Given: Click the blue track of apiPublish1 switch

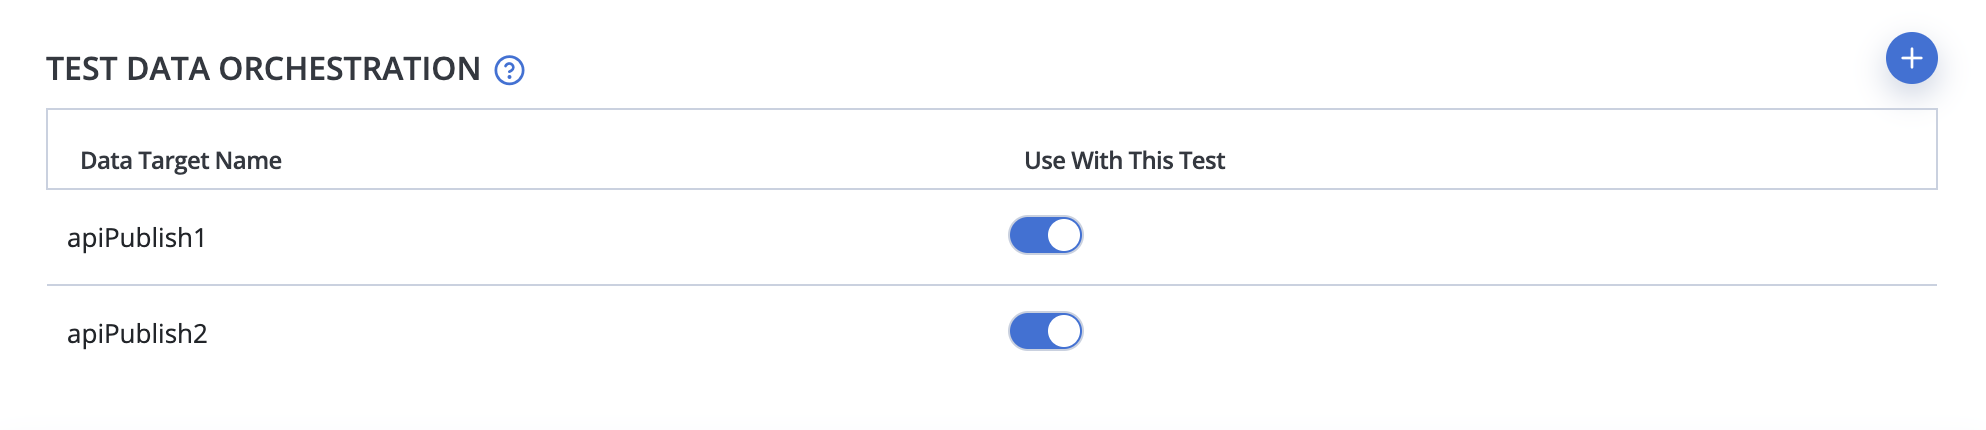Looking at the screenshot, I should pos(1028,235).
